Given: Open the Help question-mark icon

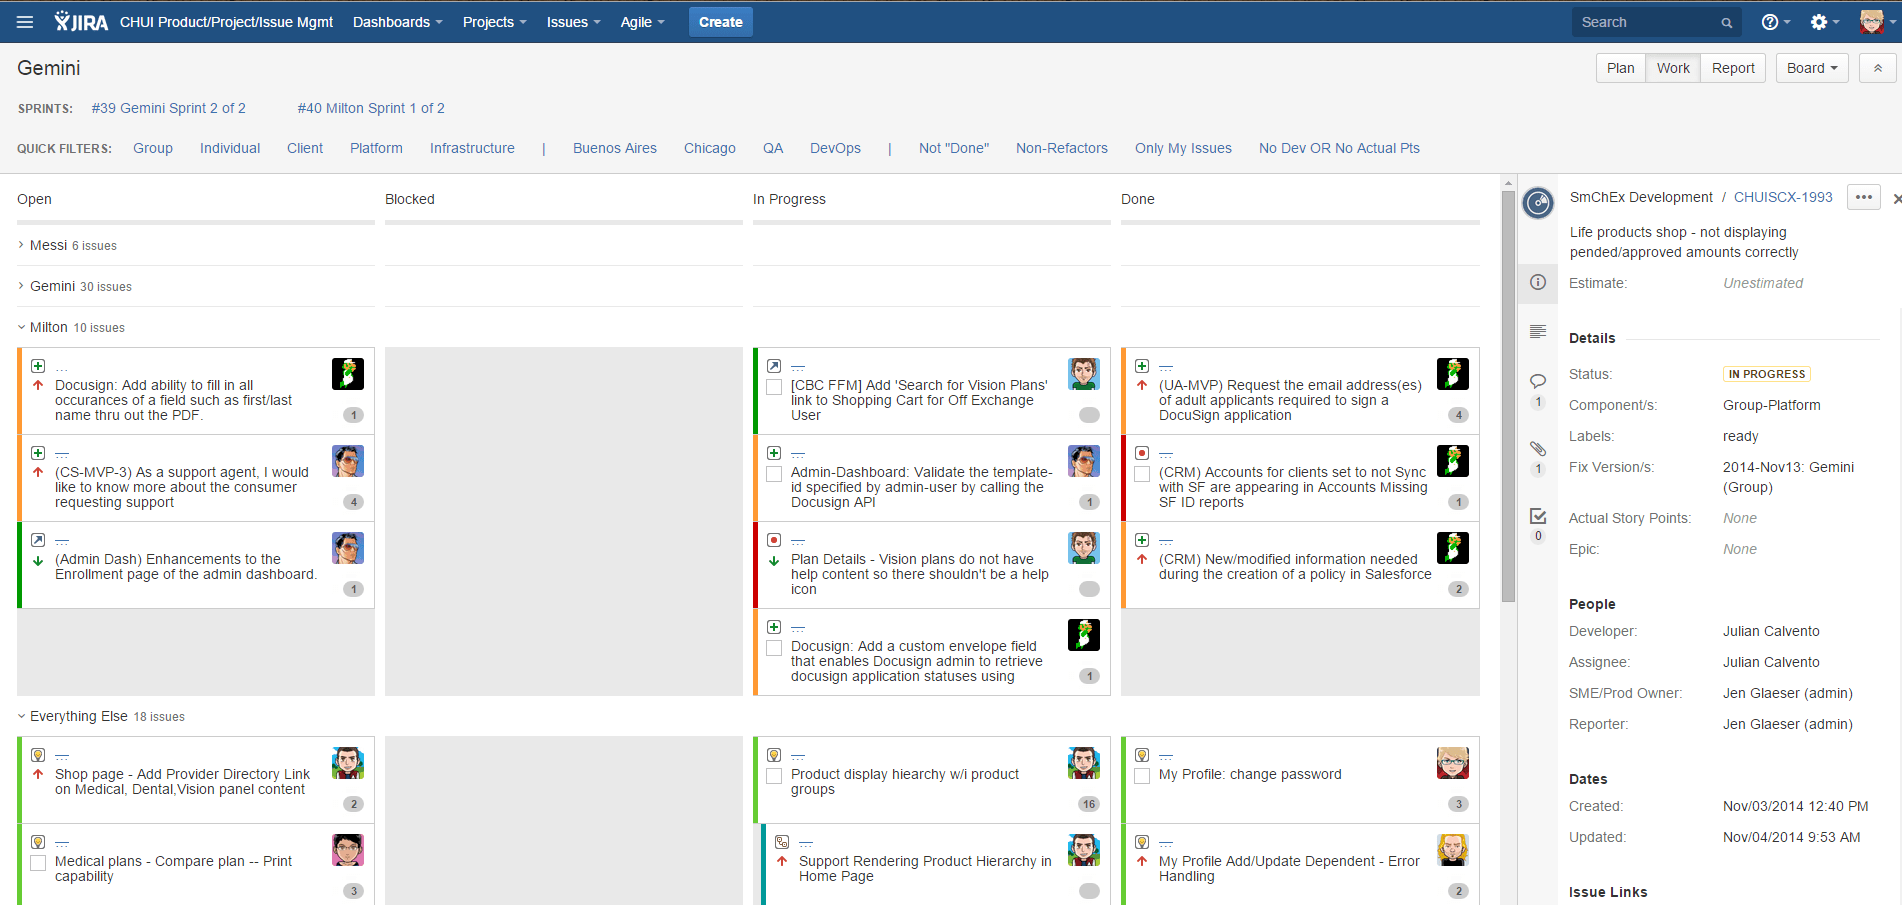Looking at the screenshot, I should click(1768, 21).
